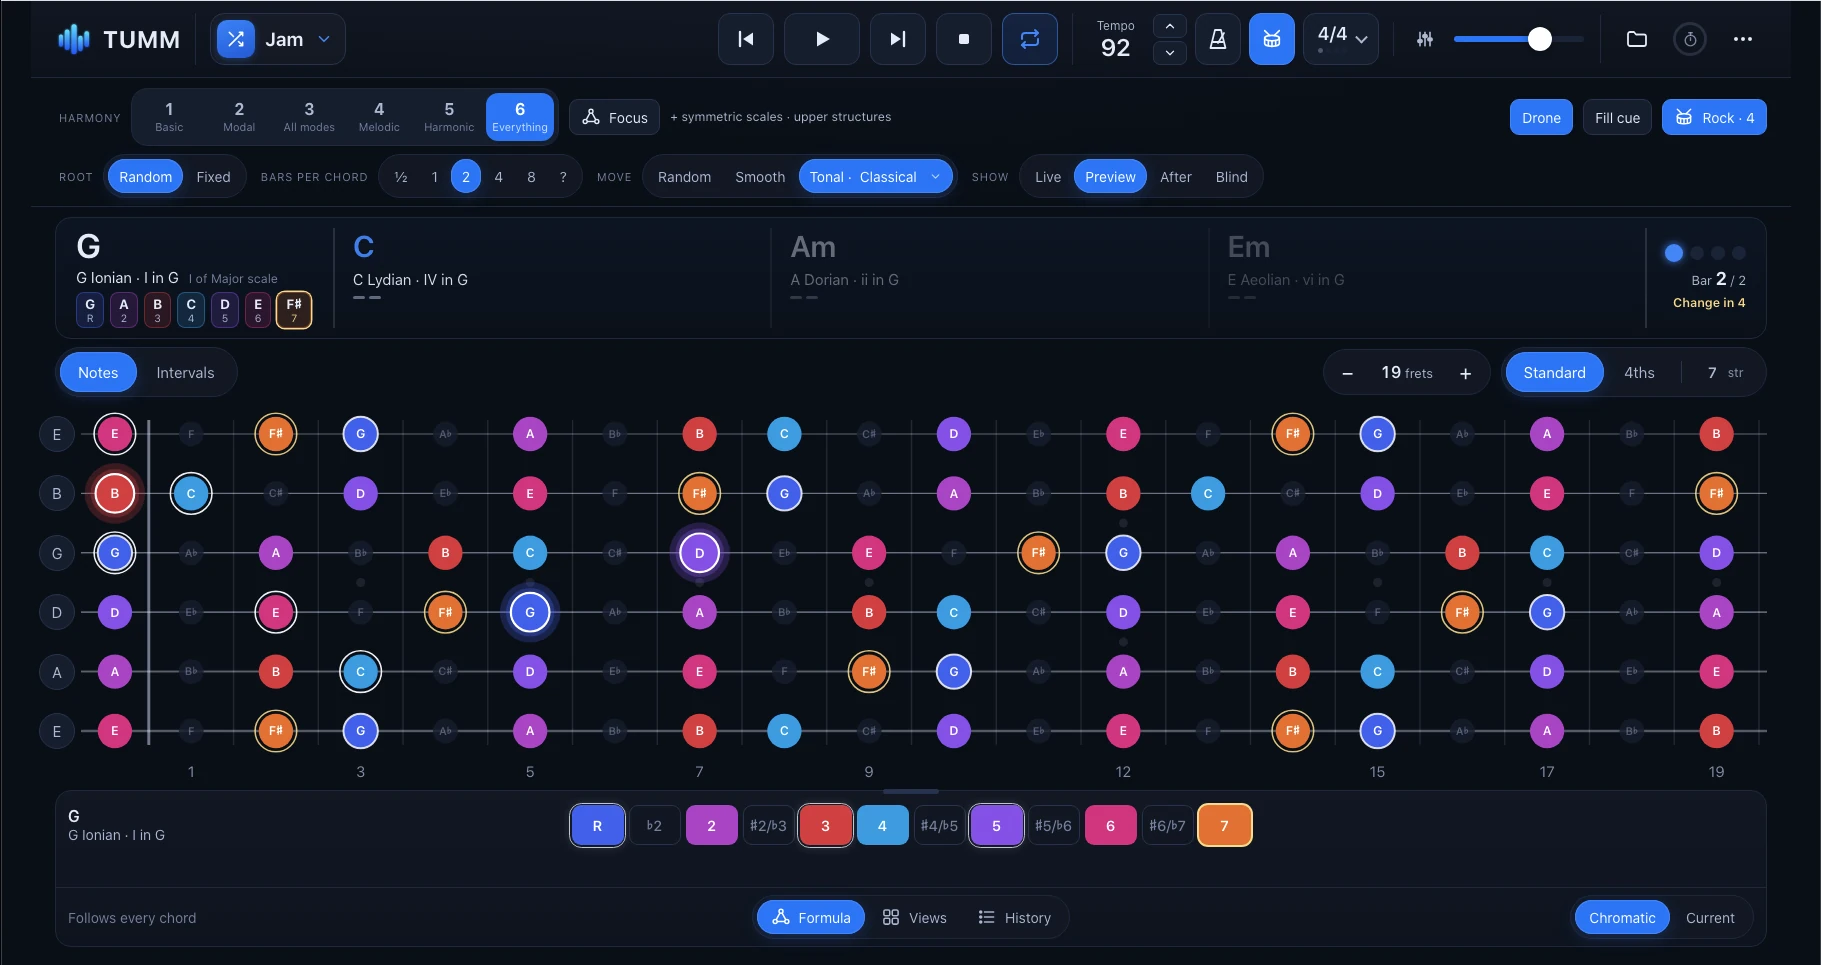Start playback with the play button
This screenshot has height=965, width=1821.
coord(821,39)
